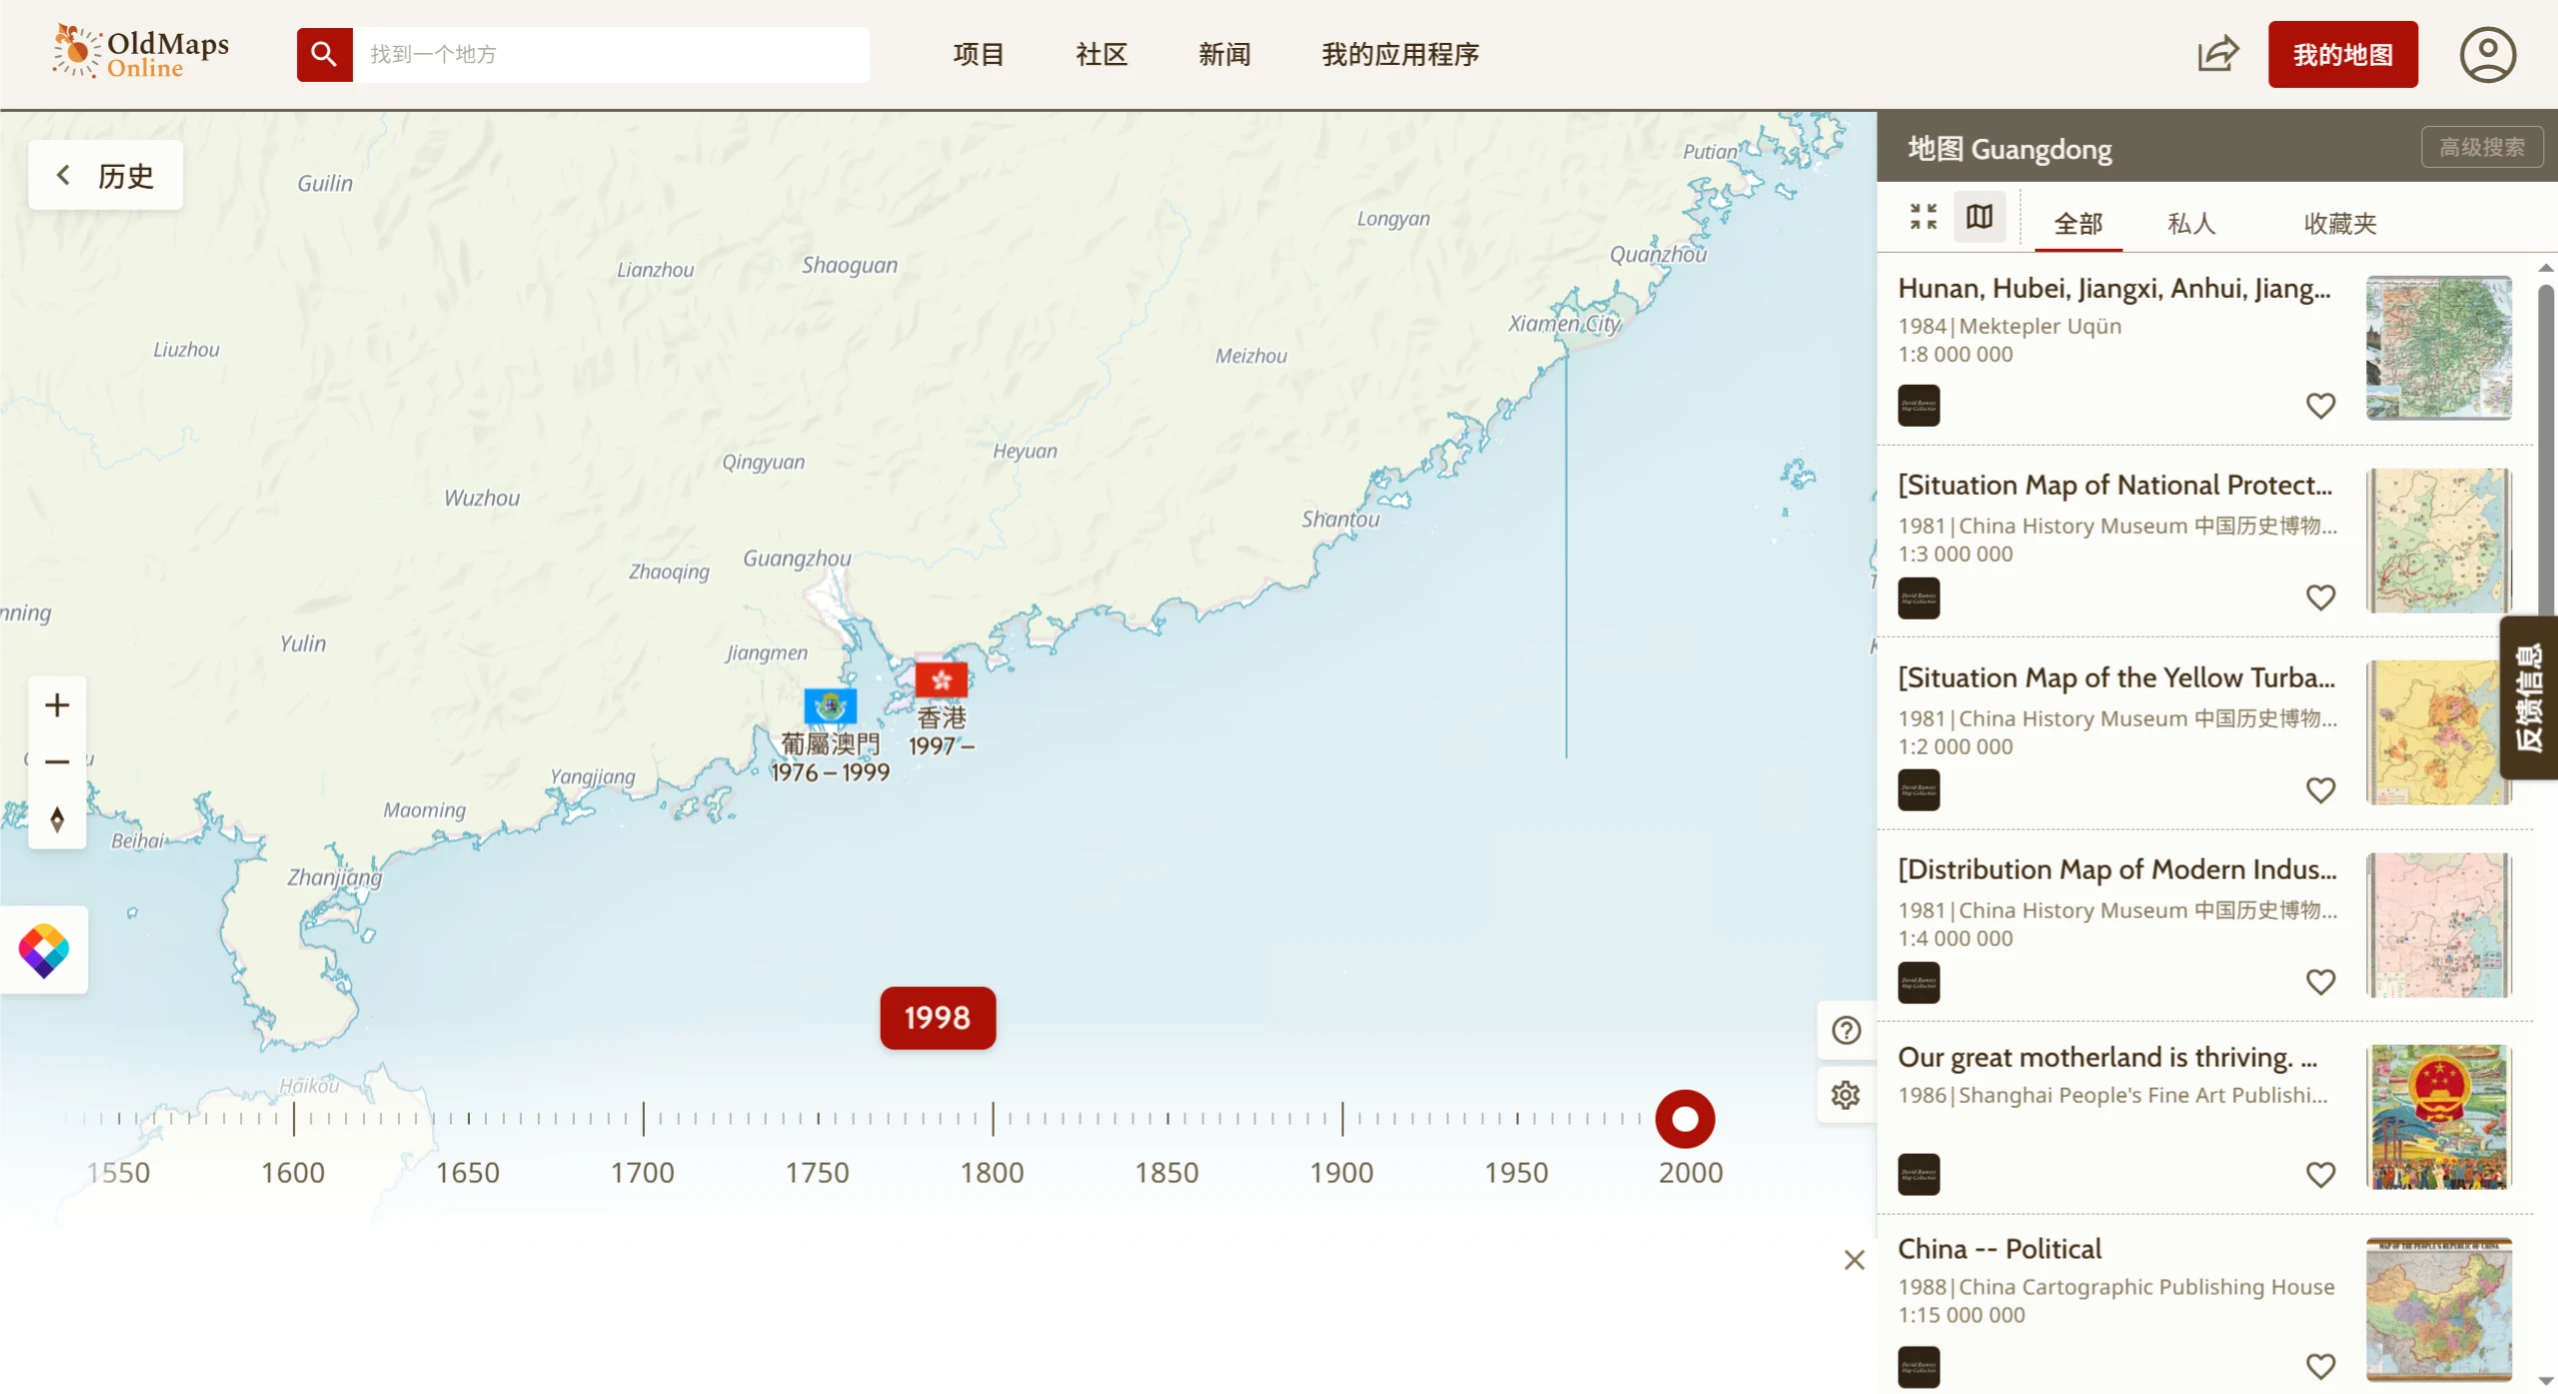Open the help question mark icon
Image resolution: width=2558 pixels, height=1394 pixels.
(x=1844, y=1029)
